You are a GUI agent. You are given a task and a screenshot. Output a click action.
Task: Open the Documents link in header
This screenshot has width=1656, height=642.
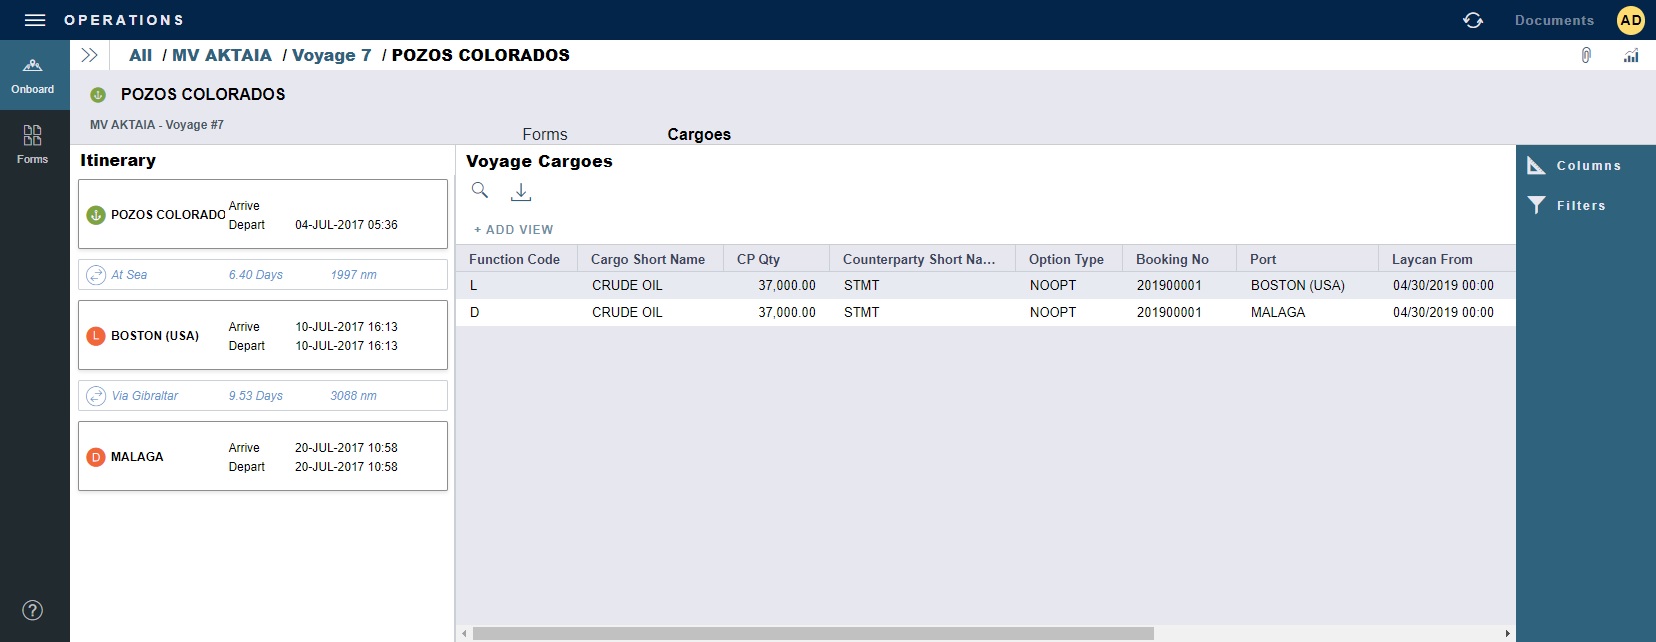click(x=1554, y=21)
